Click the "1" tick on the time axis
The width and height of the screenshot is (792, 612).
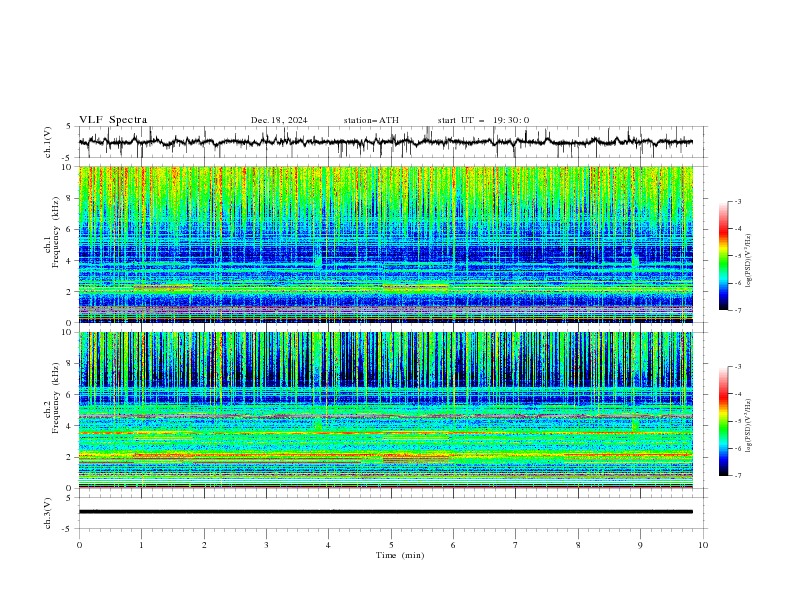click(x=141, y=545)
